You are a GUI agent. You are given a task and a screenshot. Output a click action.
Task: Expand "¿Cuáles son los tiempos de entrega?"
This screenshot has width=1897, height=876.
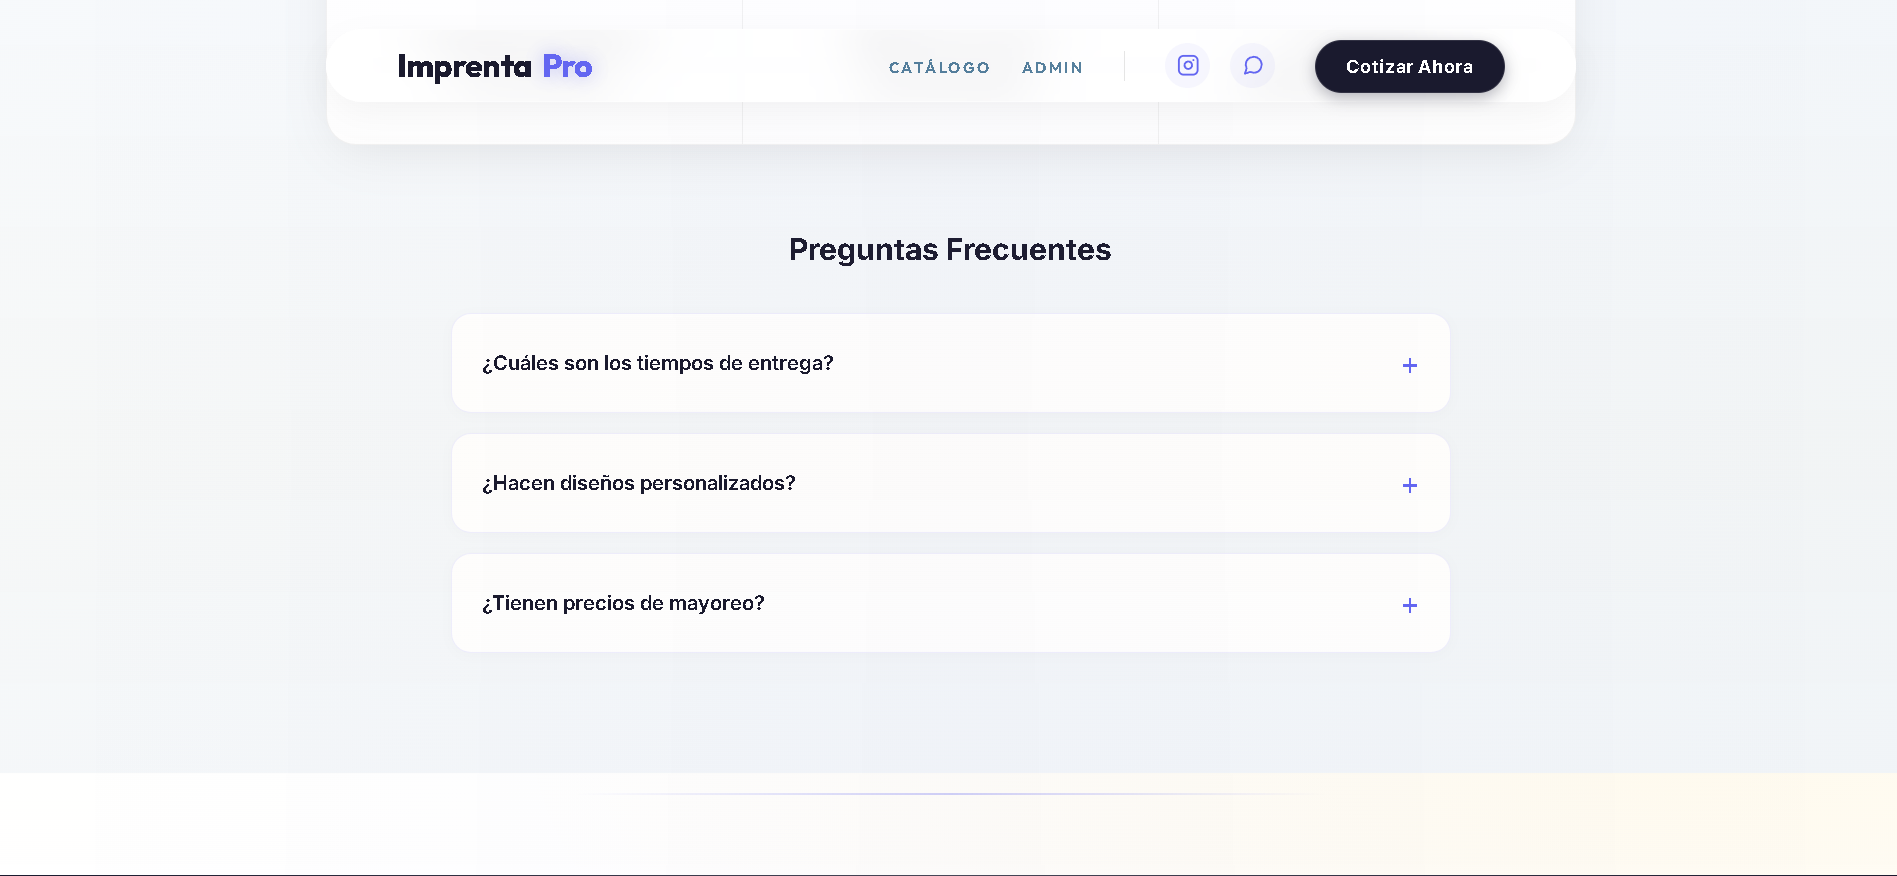pos(657,363)
